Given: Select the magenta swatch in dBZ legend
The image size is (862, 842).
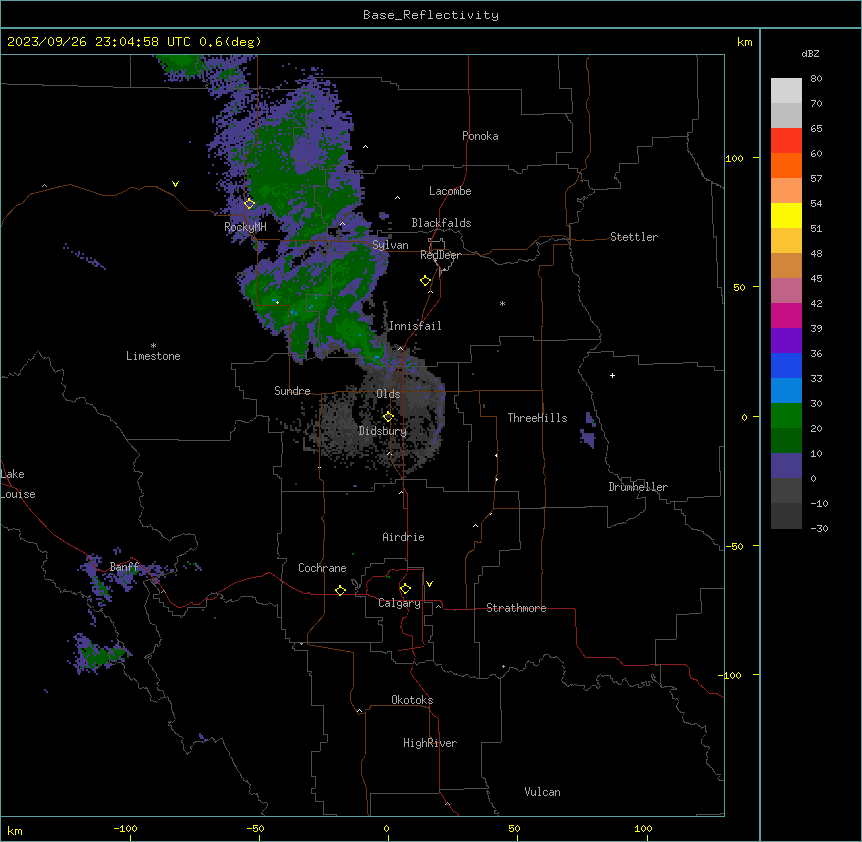Looking at the screenshot, I should point(786,315).
